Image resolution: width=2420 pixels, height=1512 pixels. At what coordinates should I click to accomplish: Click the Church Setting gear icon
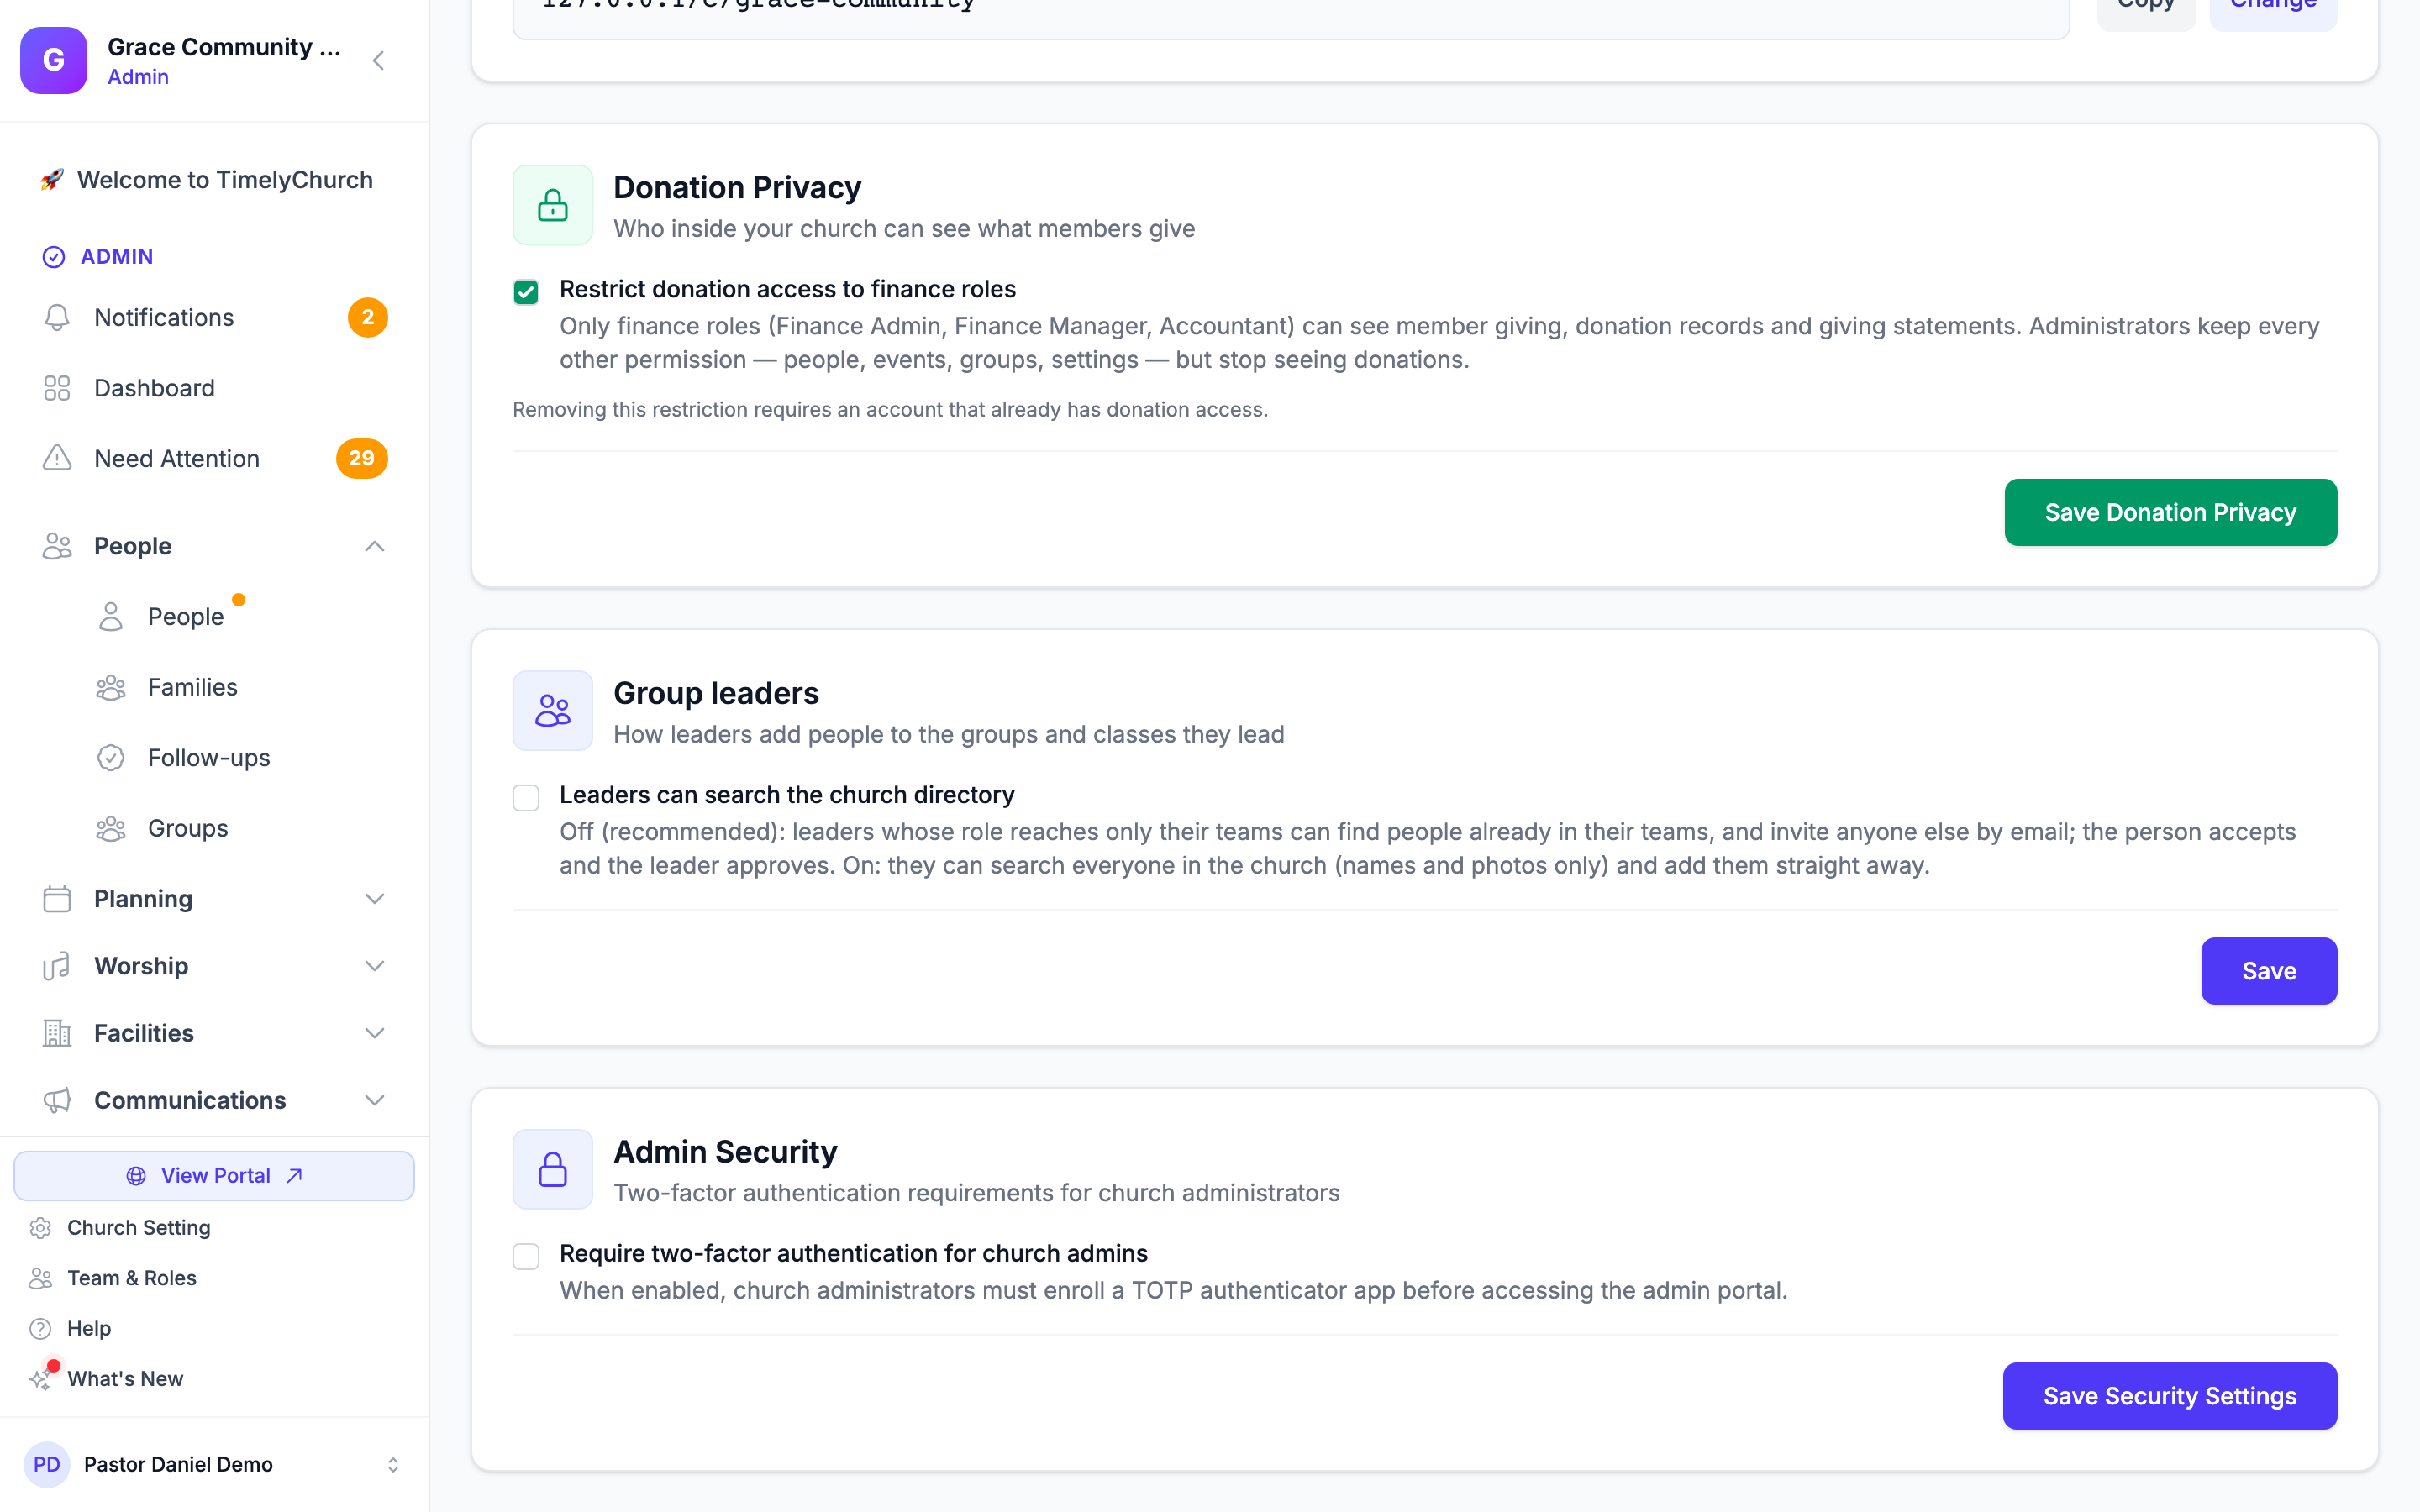[41, 1228]
